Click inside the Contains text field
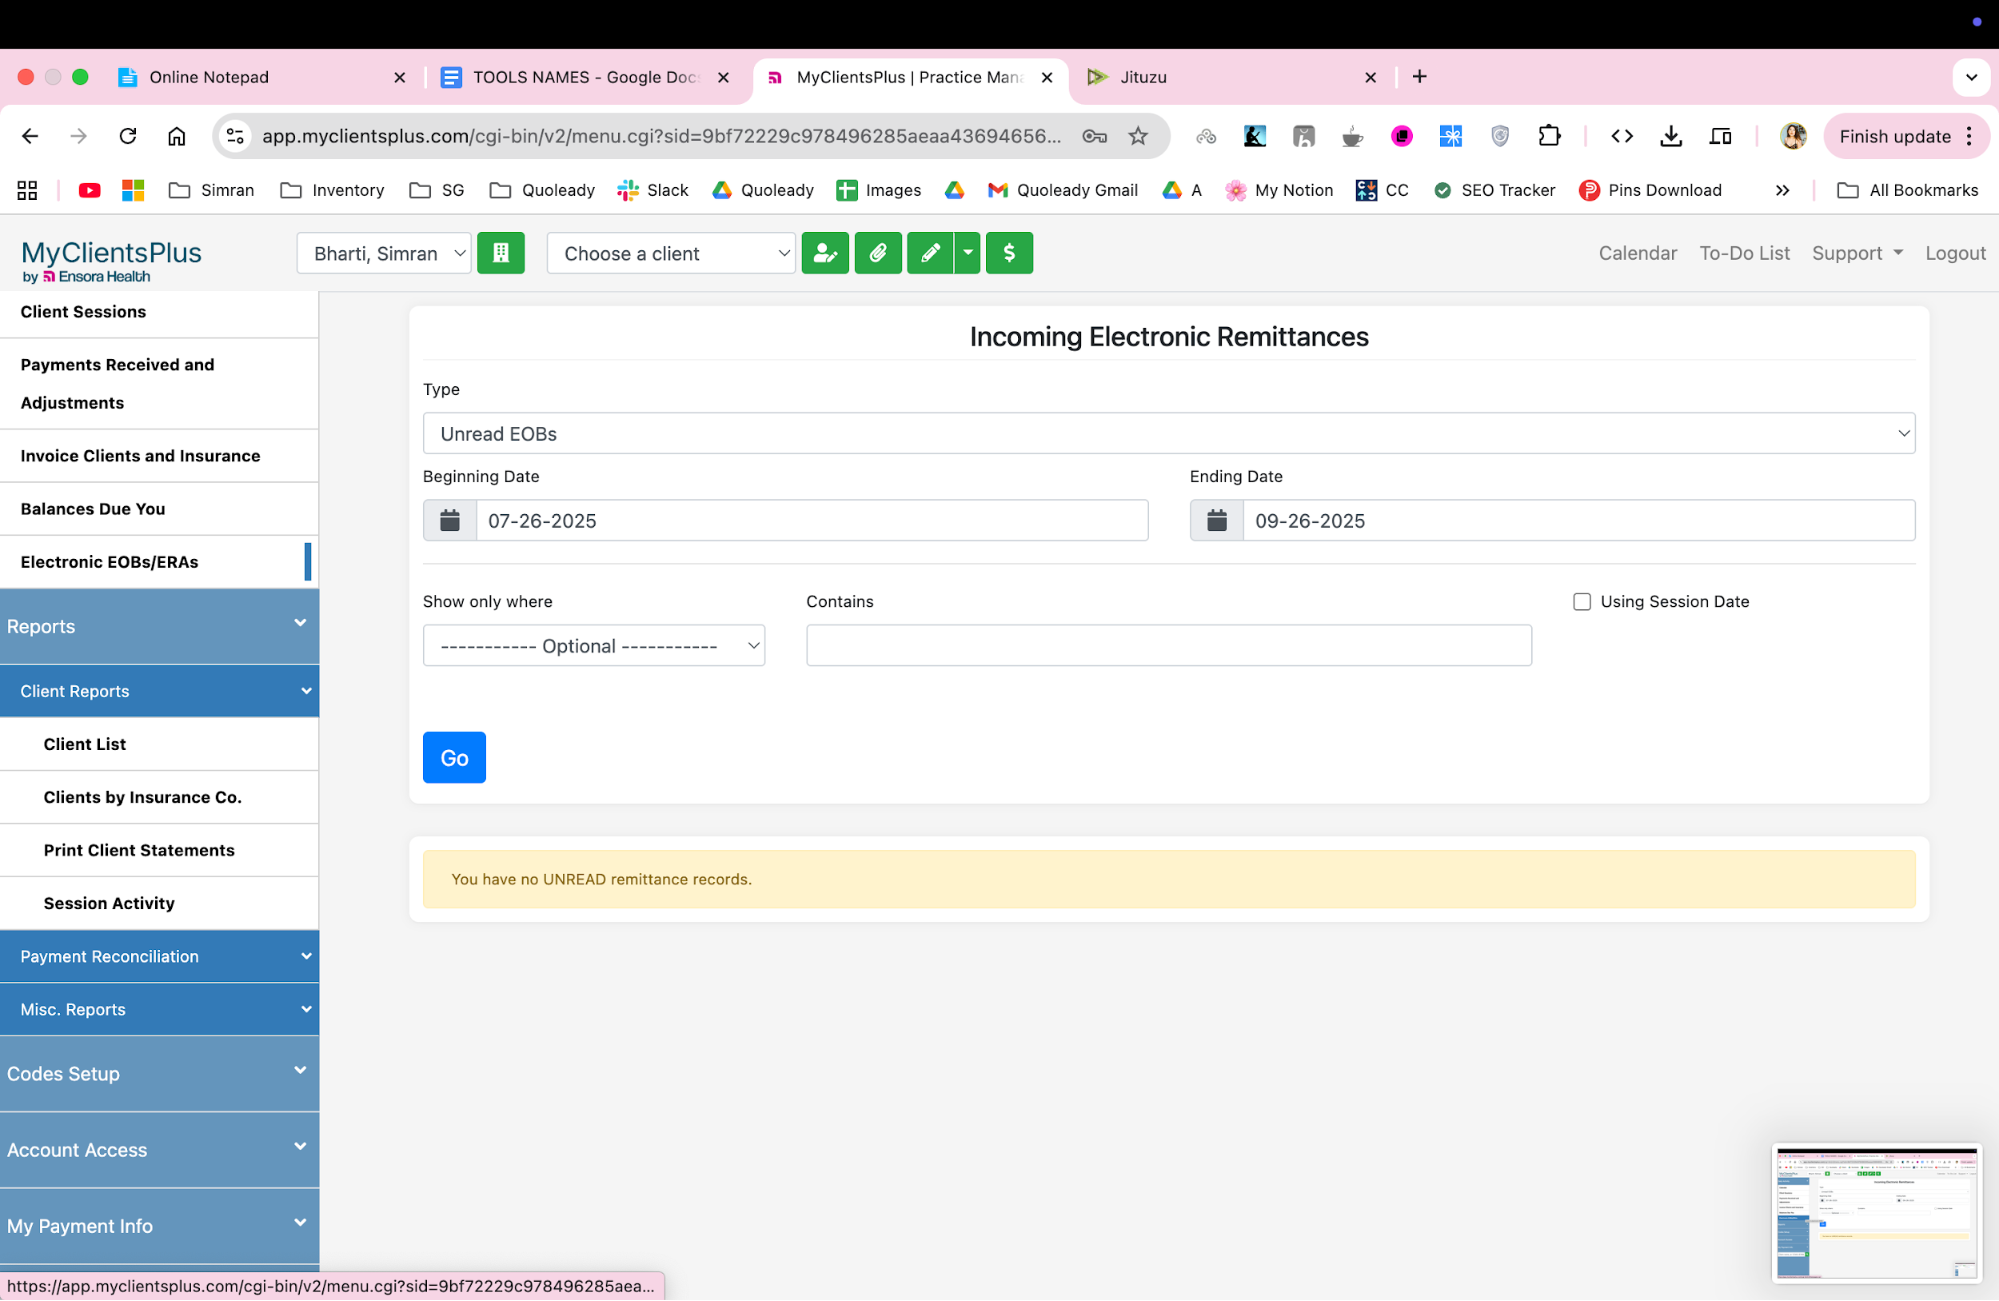Viewport: 1999px width, 1301px height. [x=1167, y=645]
